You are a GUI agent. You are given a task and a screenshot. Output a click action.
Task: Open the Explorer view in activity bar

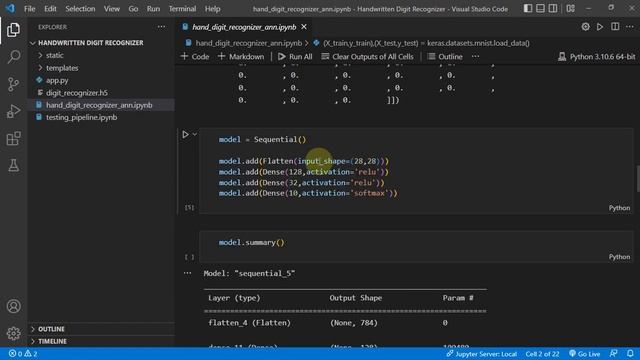[x=13, y=30]
